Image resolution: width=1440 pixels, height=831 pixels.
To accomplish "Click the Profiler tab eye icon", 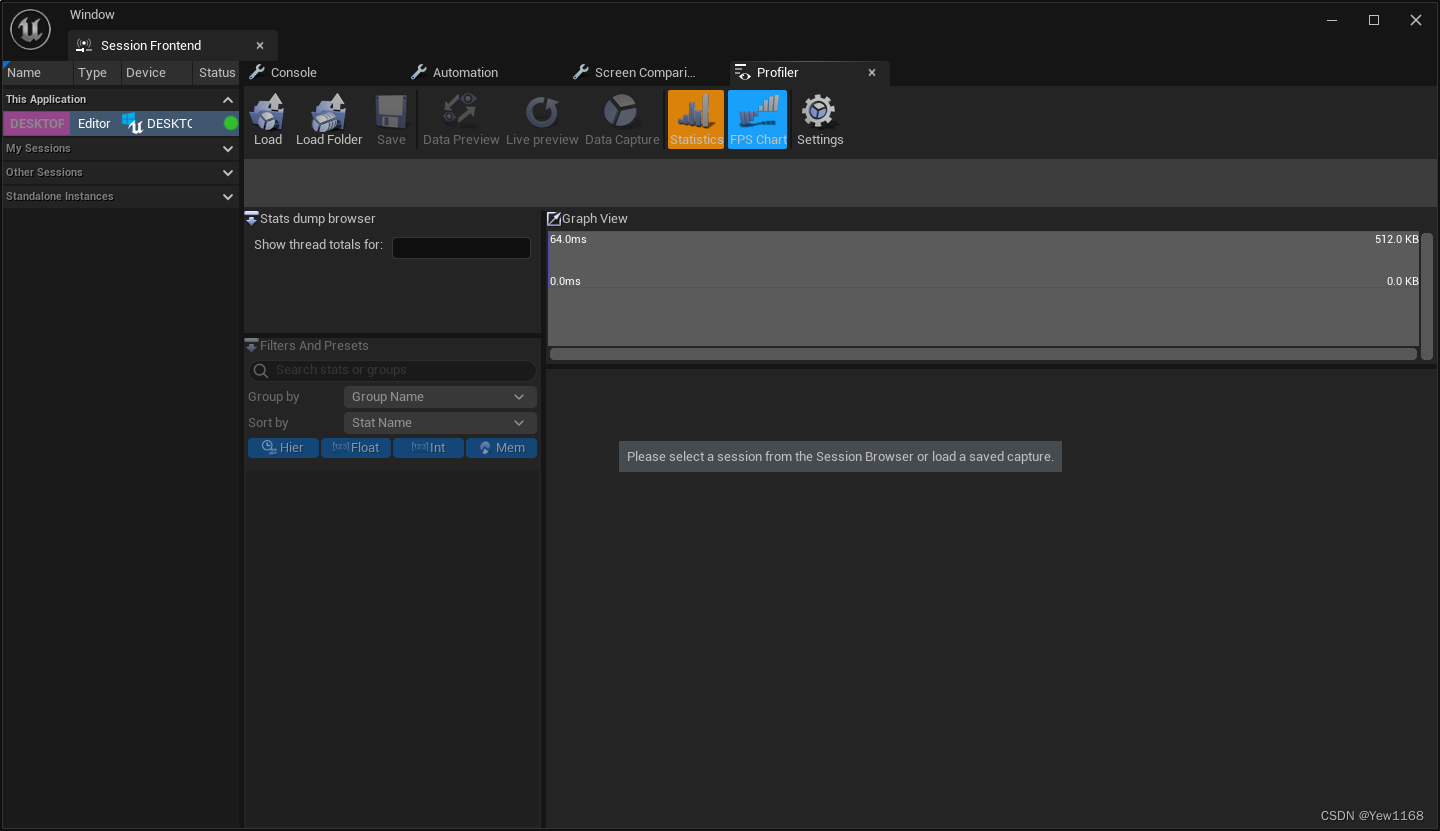I will (x=742, y=72).
